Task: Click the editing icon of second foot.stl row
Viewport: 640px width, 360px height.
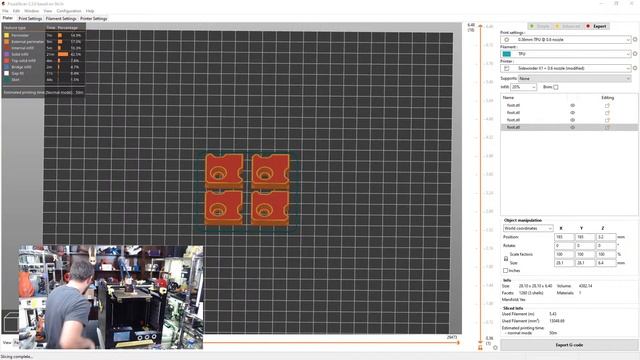Action: 607,113
